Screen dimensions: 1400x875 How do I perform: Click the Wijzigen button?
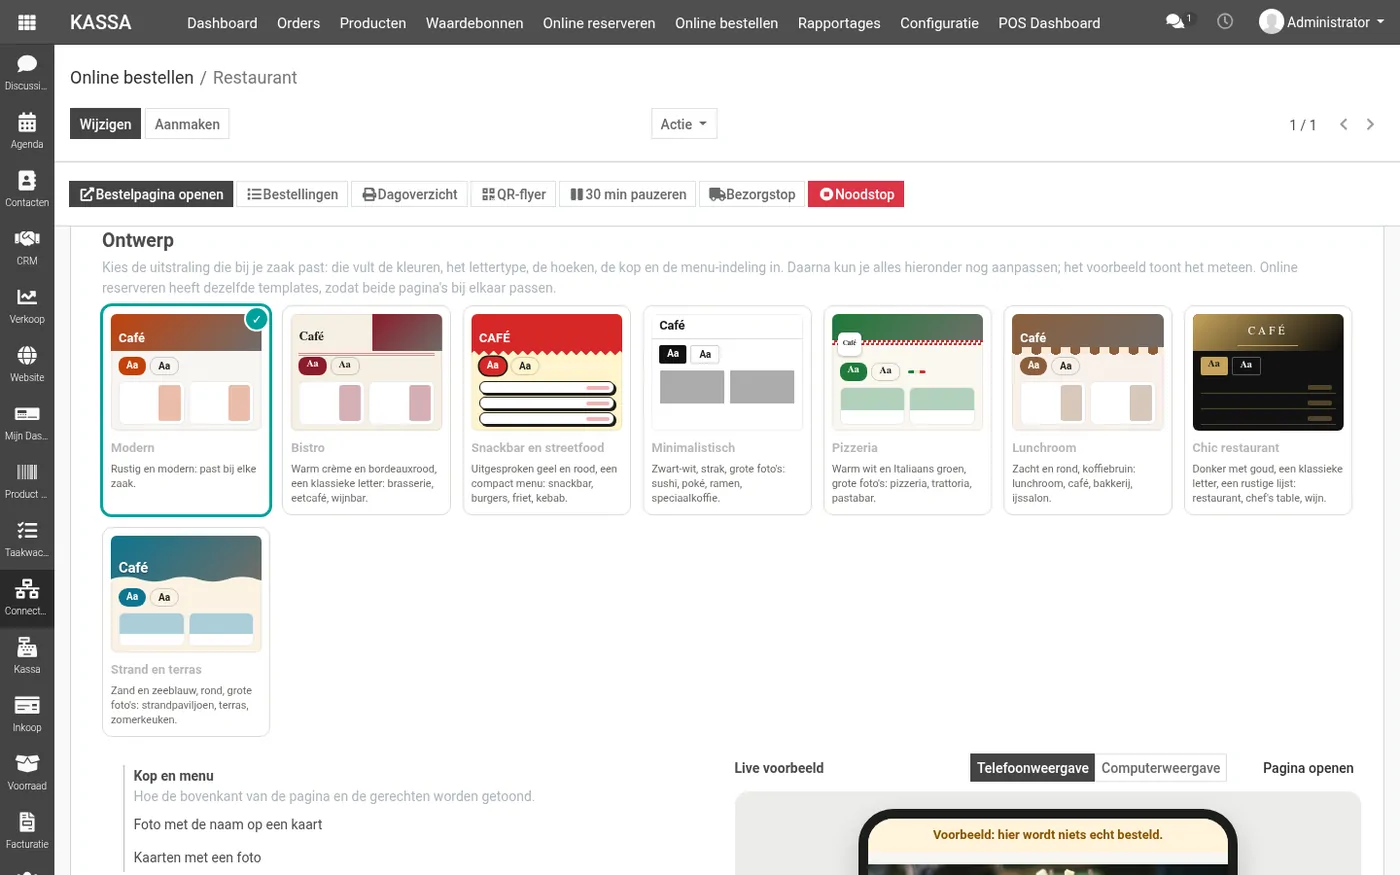105,124
